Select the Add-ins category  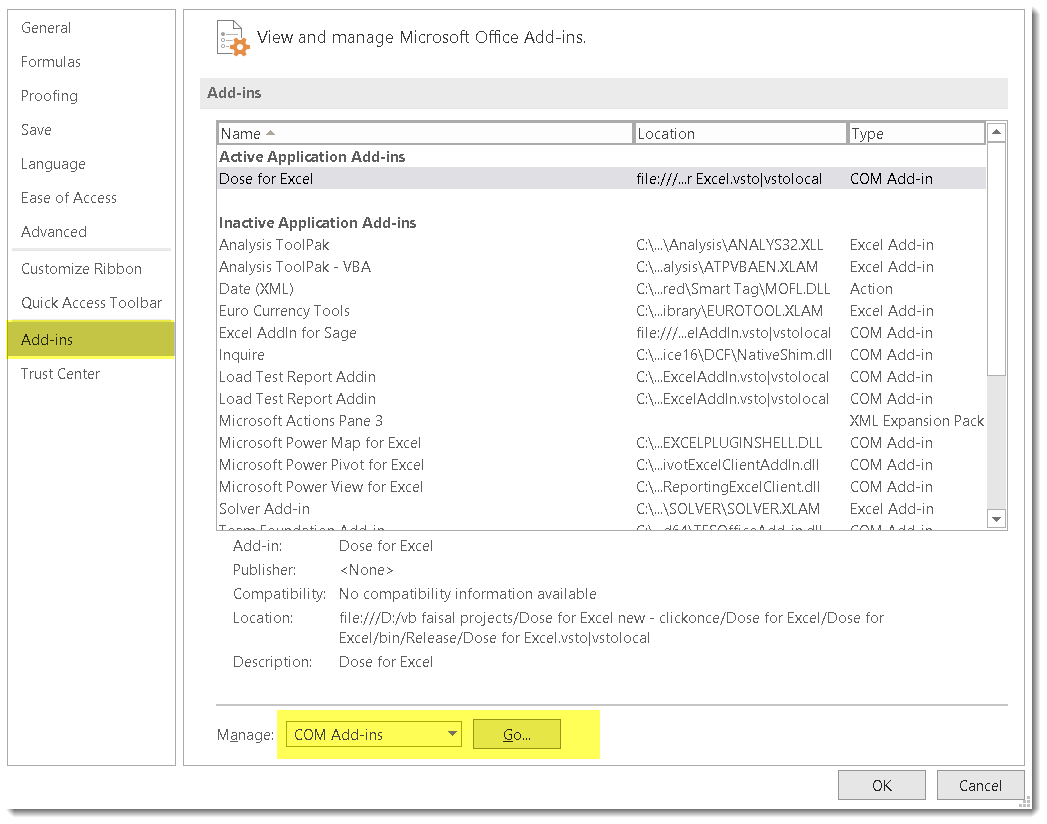[91, 340]
